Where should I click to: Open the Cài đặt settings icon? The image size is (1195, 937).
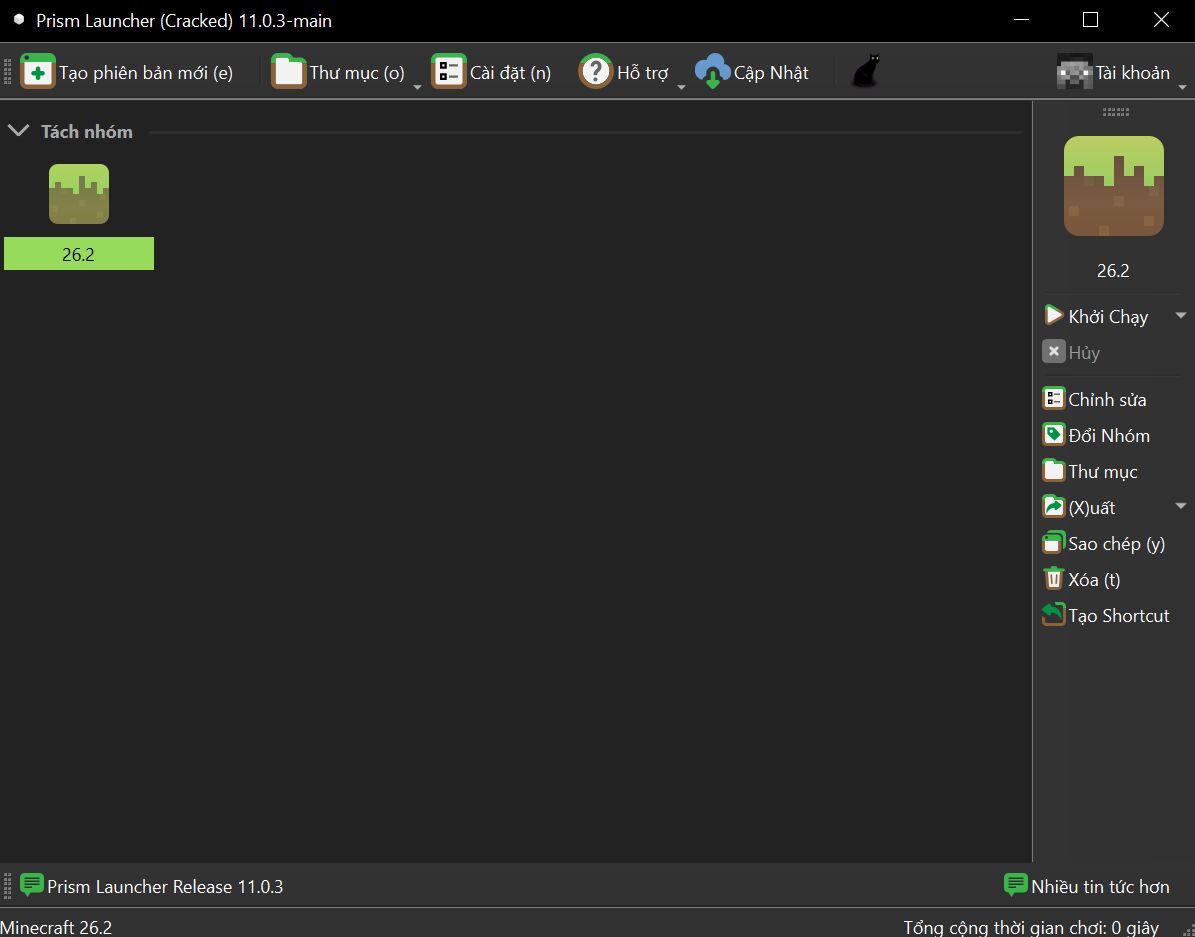point(449,72)
